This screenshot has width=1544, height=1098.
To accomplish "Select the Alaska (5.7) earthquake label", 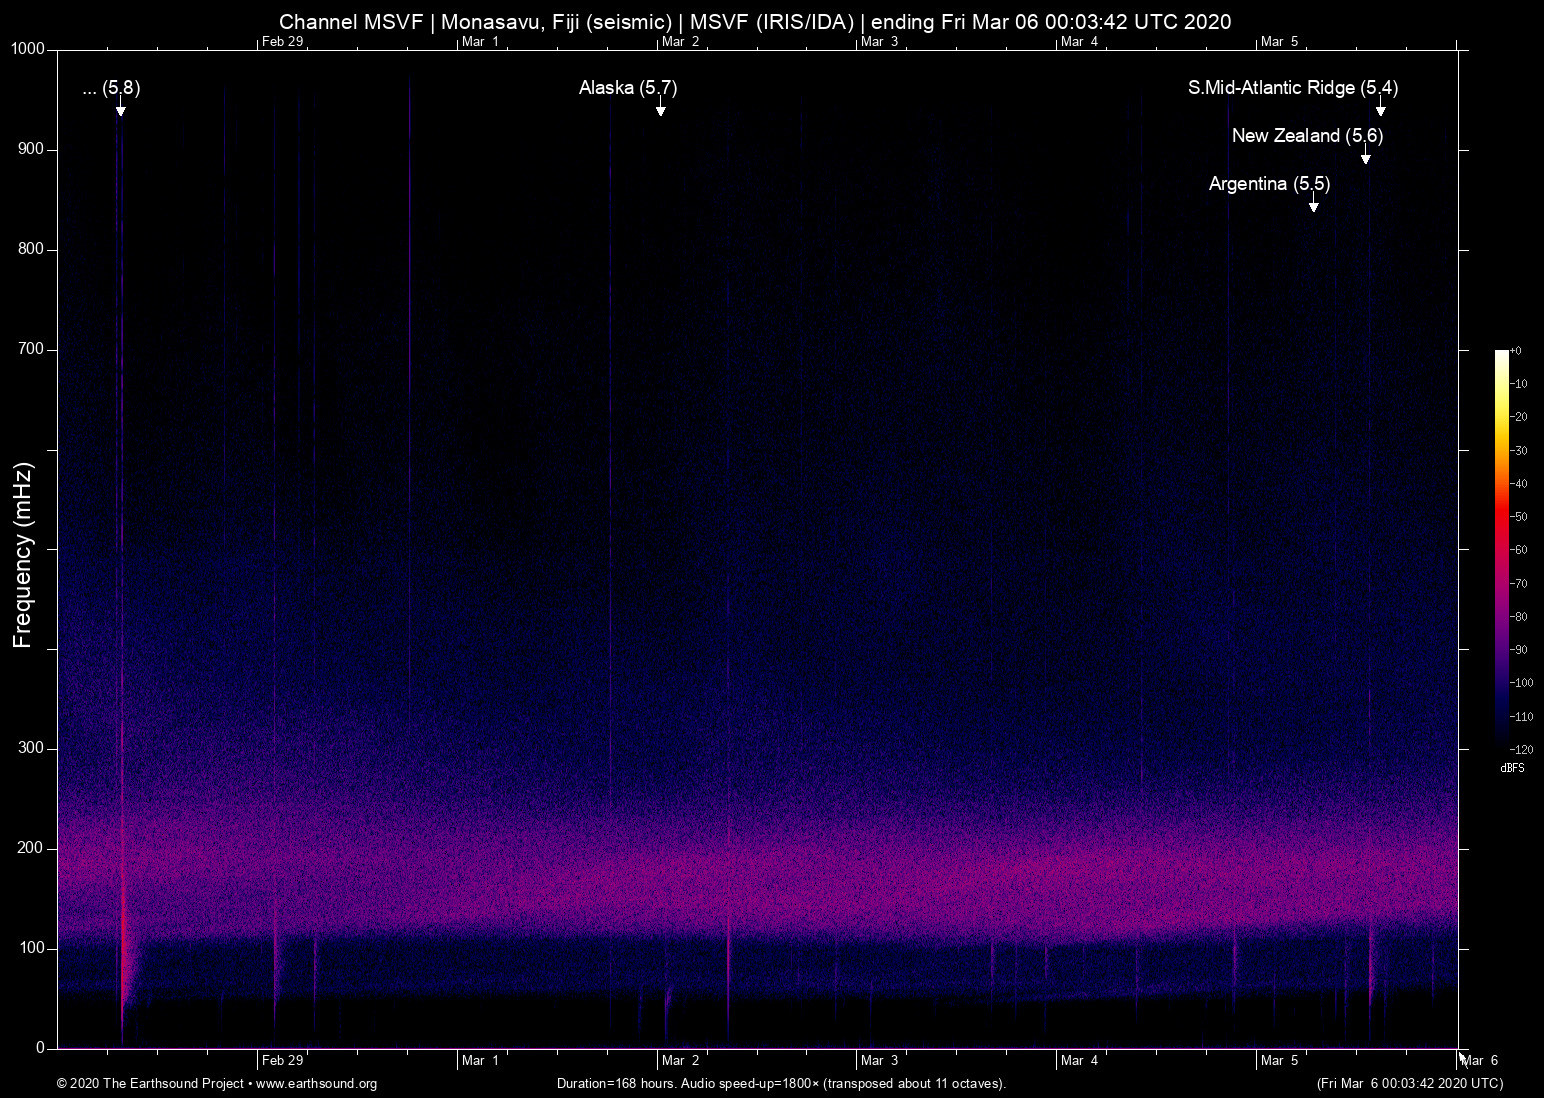I will pos(627,88).
